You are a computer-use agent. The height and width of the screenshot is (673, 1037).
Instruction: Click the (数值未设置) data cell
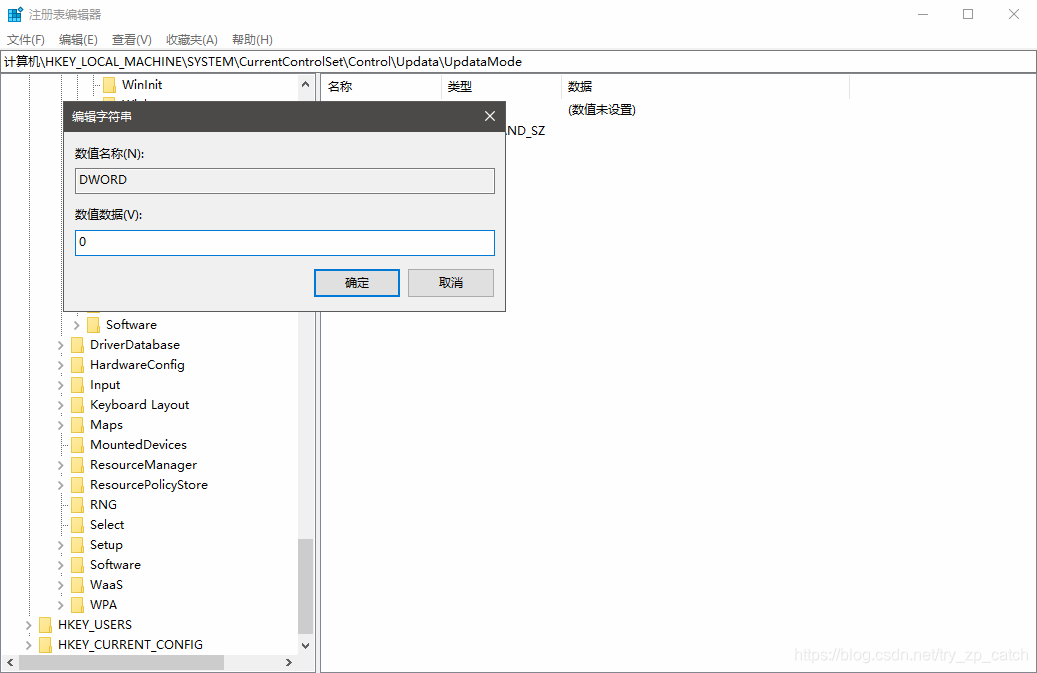(602, 110)
